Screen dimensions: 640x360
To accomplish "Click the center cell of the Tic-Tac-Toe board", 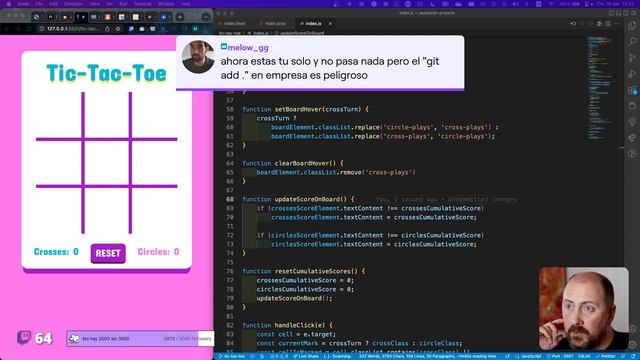I will coord(107,162).
